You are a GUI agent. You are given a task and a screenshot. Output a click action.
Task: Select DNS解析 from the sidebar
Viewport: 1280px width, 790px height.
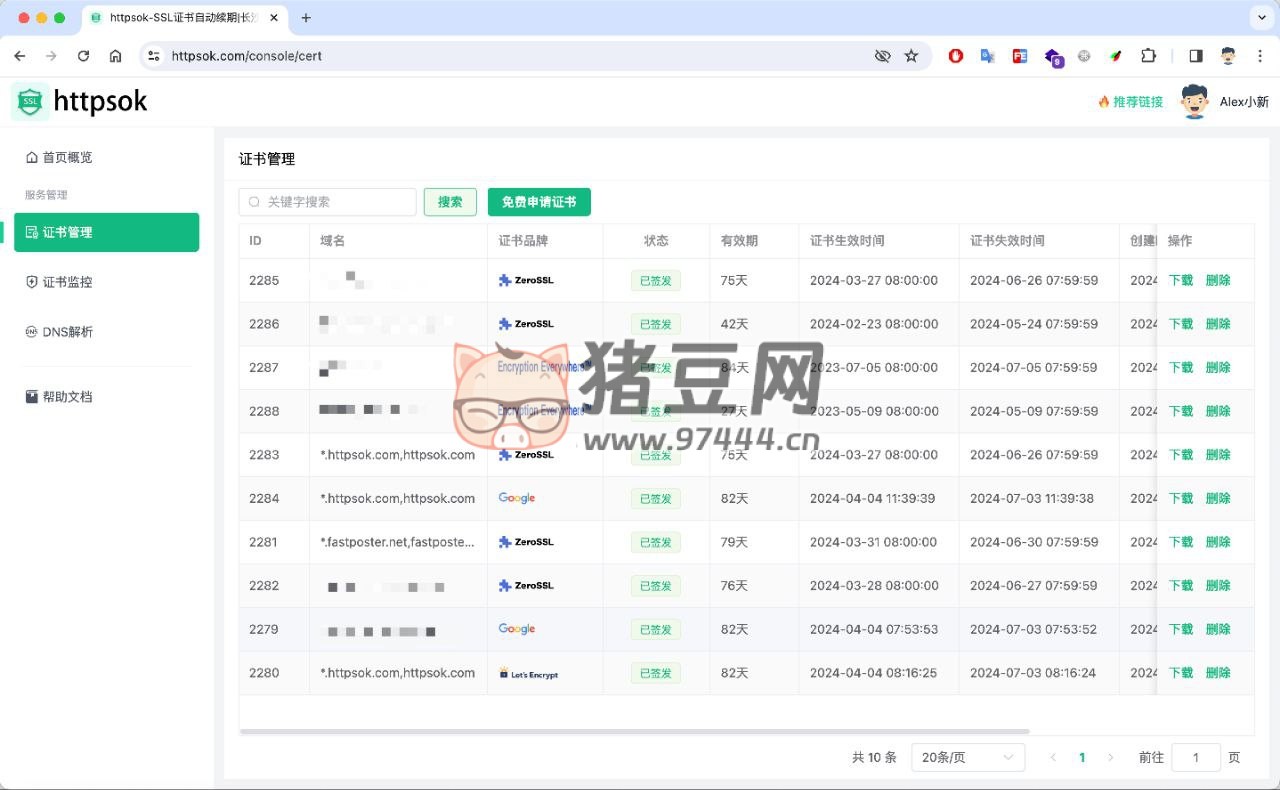[x=67, y=332]
